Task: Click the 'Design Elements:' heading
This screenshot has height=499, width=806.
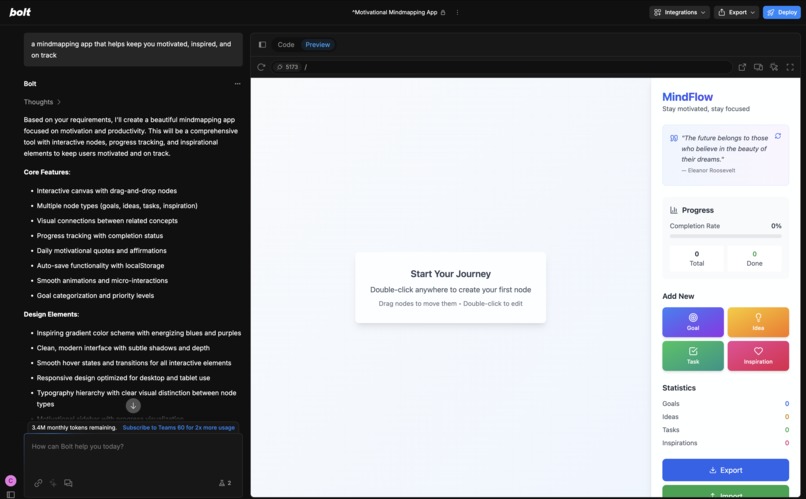Action: tap(51, 315)
